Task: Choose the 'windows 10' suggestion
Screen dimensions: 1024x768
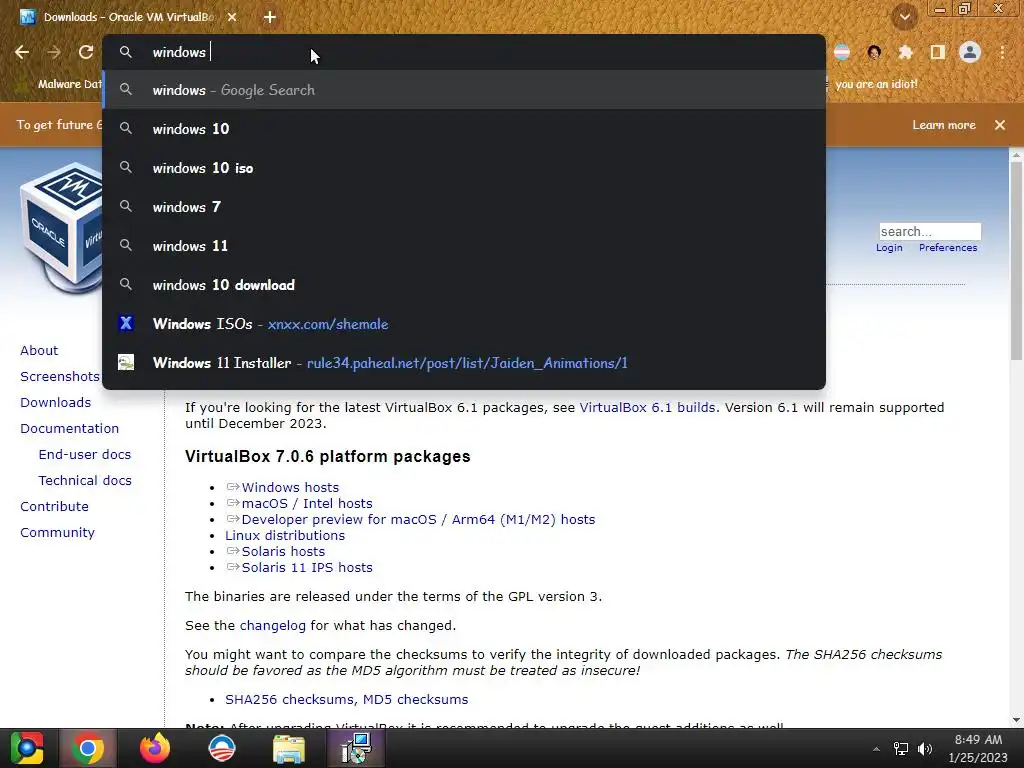Action: pos(464,129)
